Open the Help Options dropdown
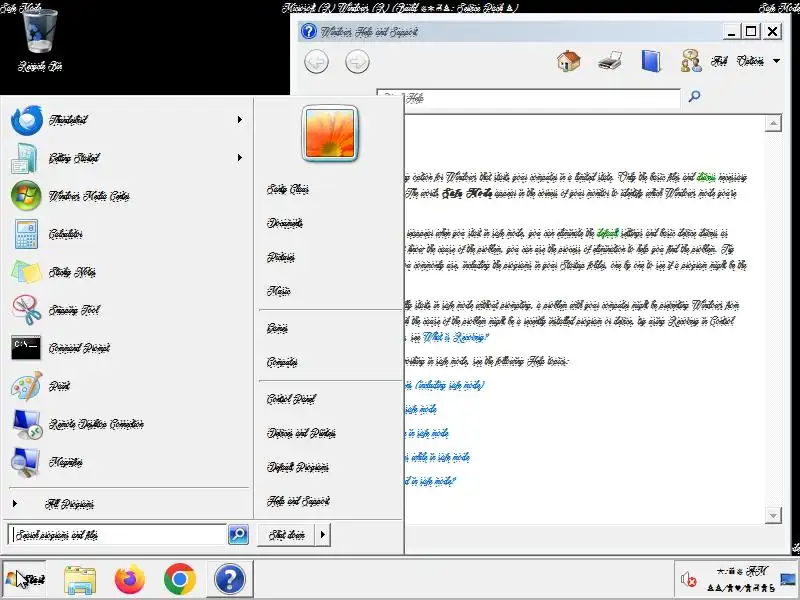Image resolution: width=800 pixels, height=600 pixels. [x=758, y=61]
